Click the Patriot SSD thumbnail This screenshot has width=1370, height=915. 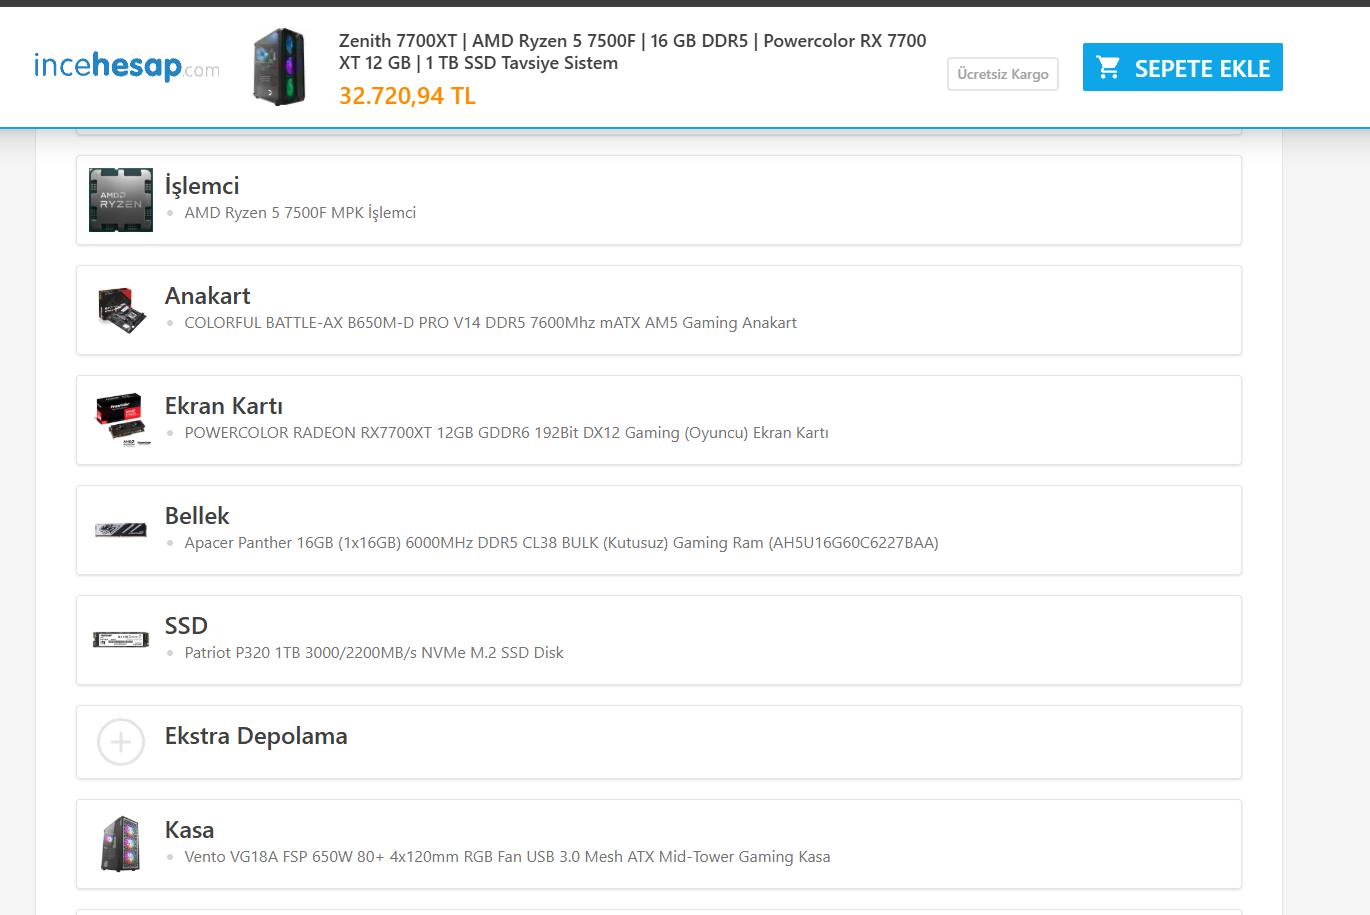(x=121, y=640)
